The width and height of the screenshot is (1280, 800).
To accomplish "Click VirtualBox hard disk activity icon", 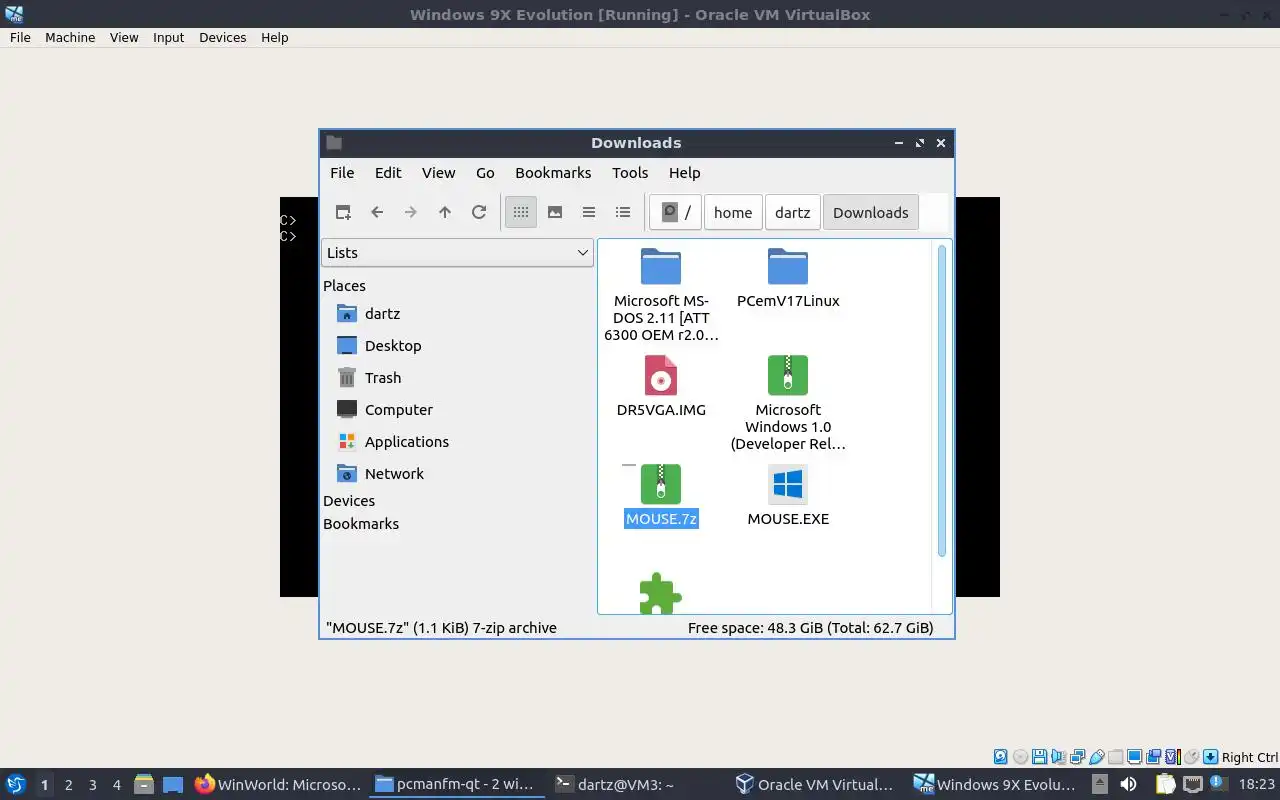I will tap(1000, 757).
